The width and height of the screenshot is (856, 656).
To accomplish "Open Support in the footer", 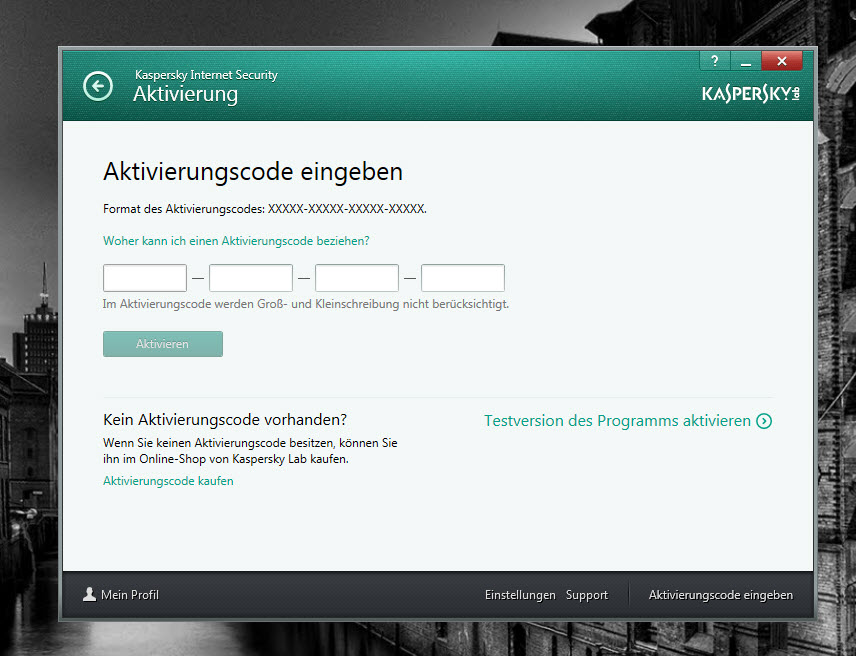I will click(x=587, y=595).
